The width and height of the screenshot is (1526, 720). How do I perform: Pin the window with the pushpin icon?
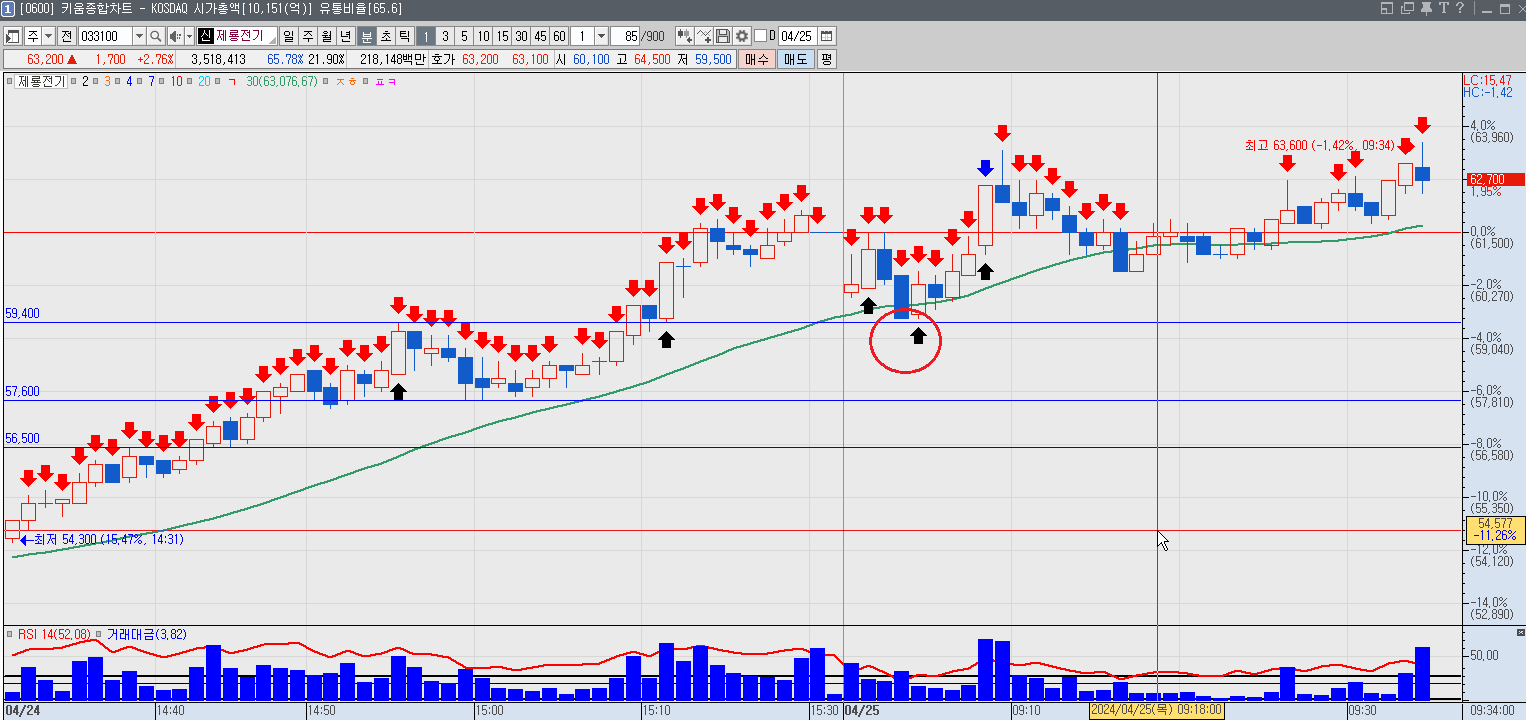pyautogui.click(x=1426, y=8)
